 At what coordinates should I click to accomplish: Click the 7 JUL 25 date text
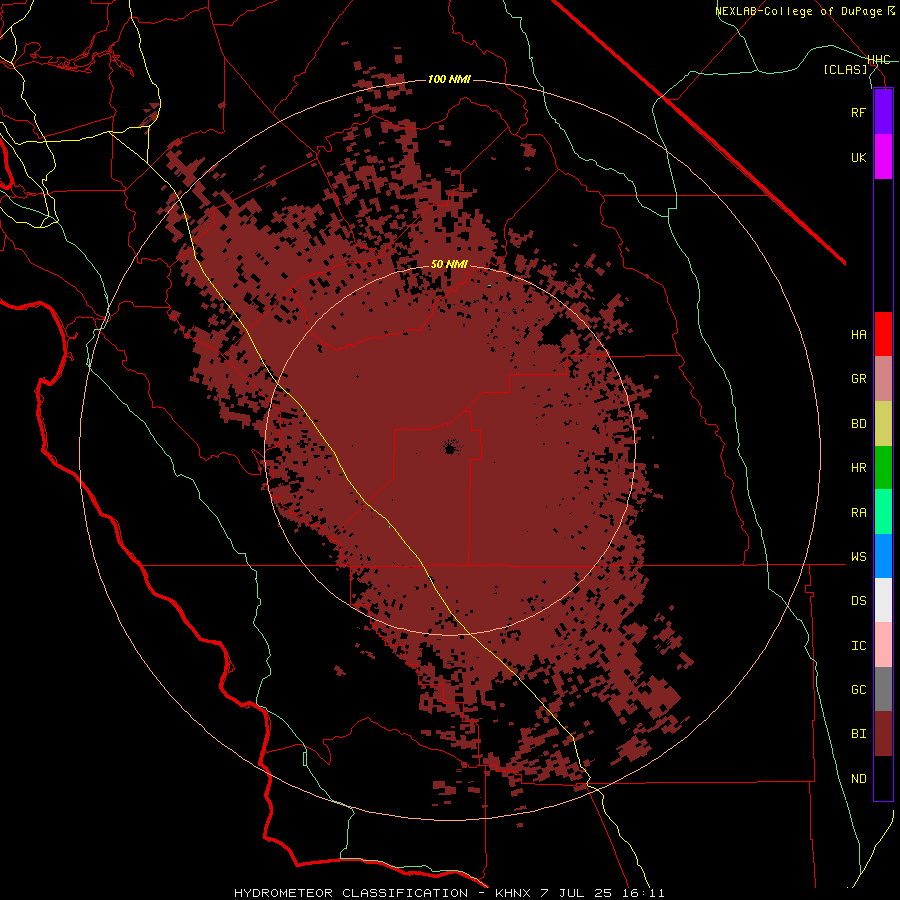tap(578, 893)
